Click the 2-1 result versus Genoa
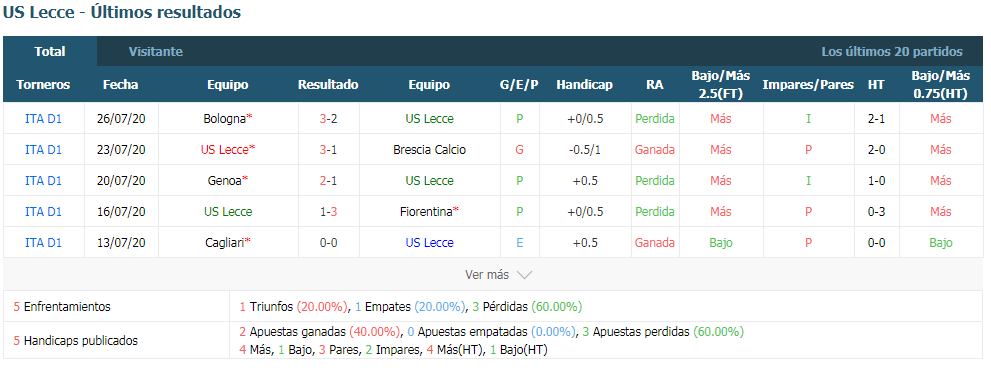 click(328, 181)
